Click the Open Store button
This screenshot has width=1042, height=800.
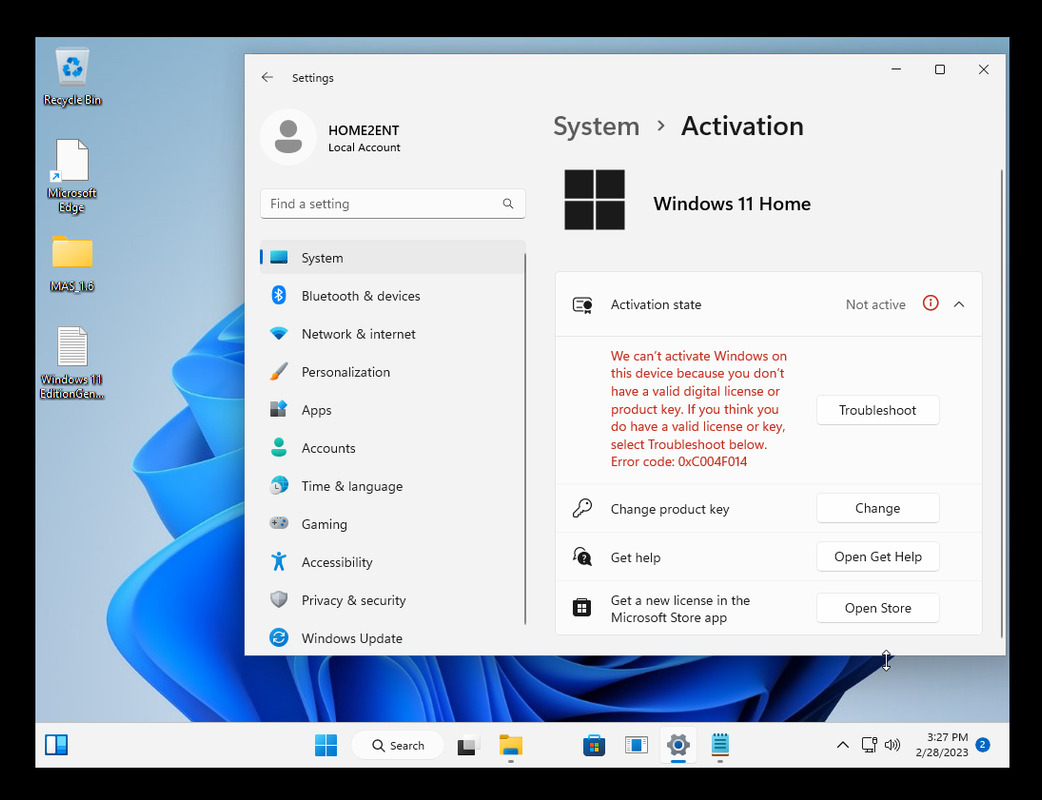pyautogui.click(x=877, y=608)
